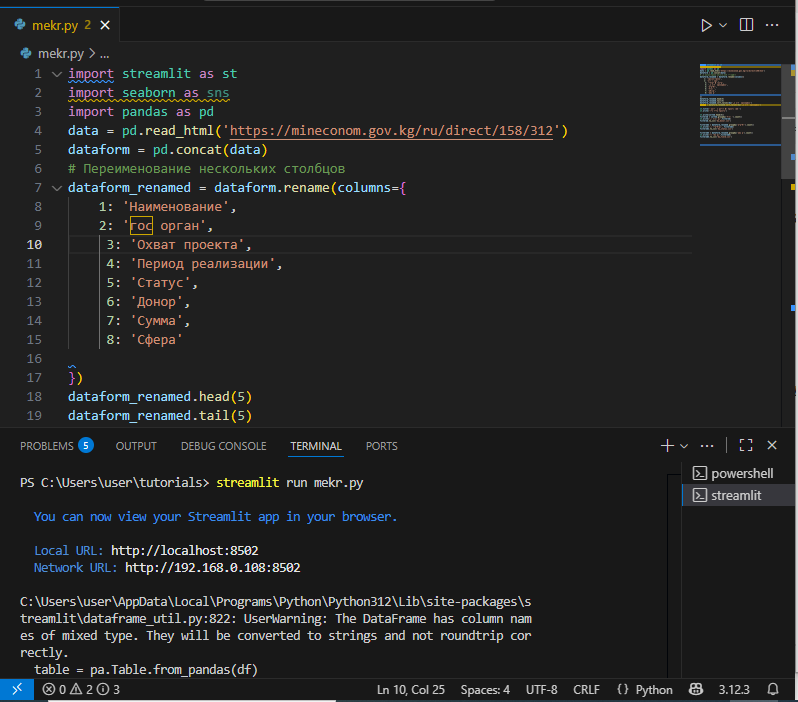
Task: Close the mekr.py editor tab
Action: [x=107, y=24]
